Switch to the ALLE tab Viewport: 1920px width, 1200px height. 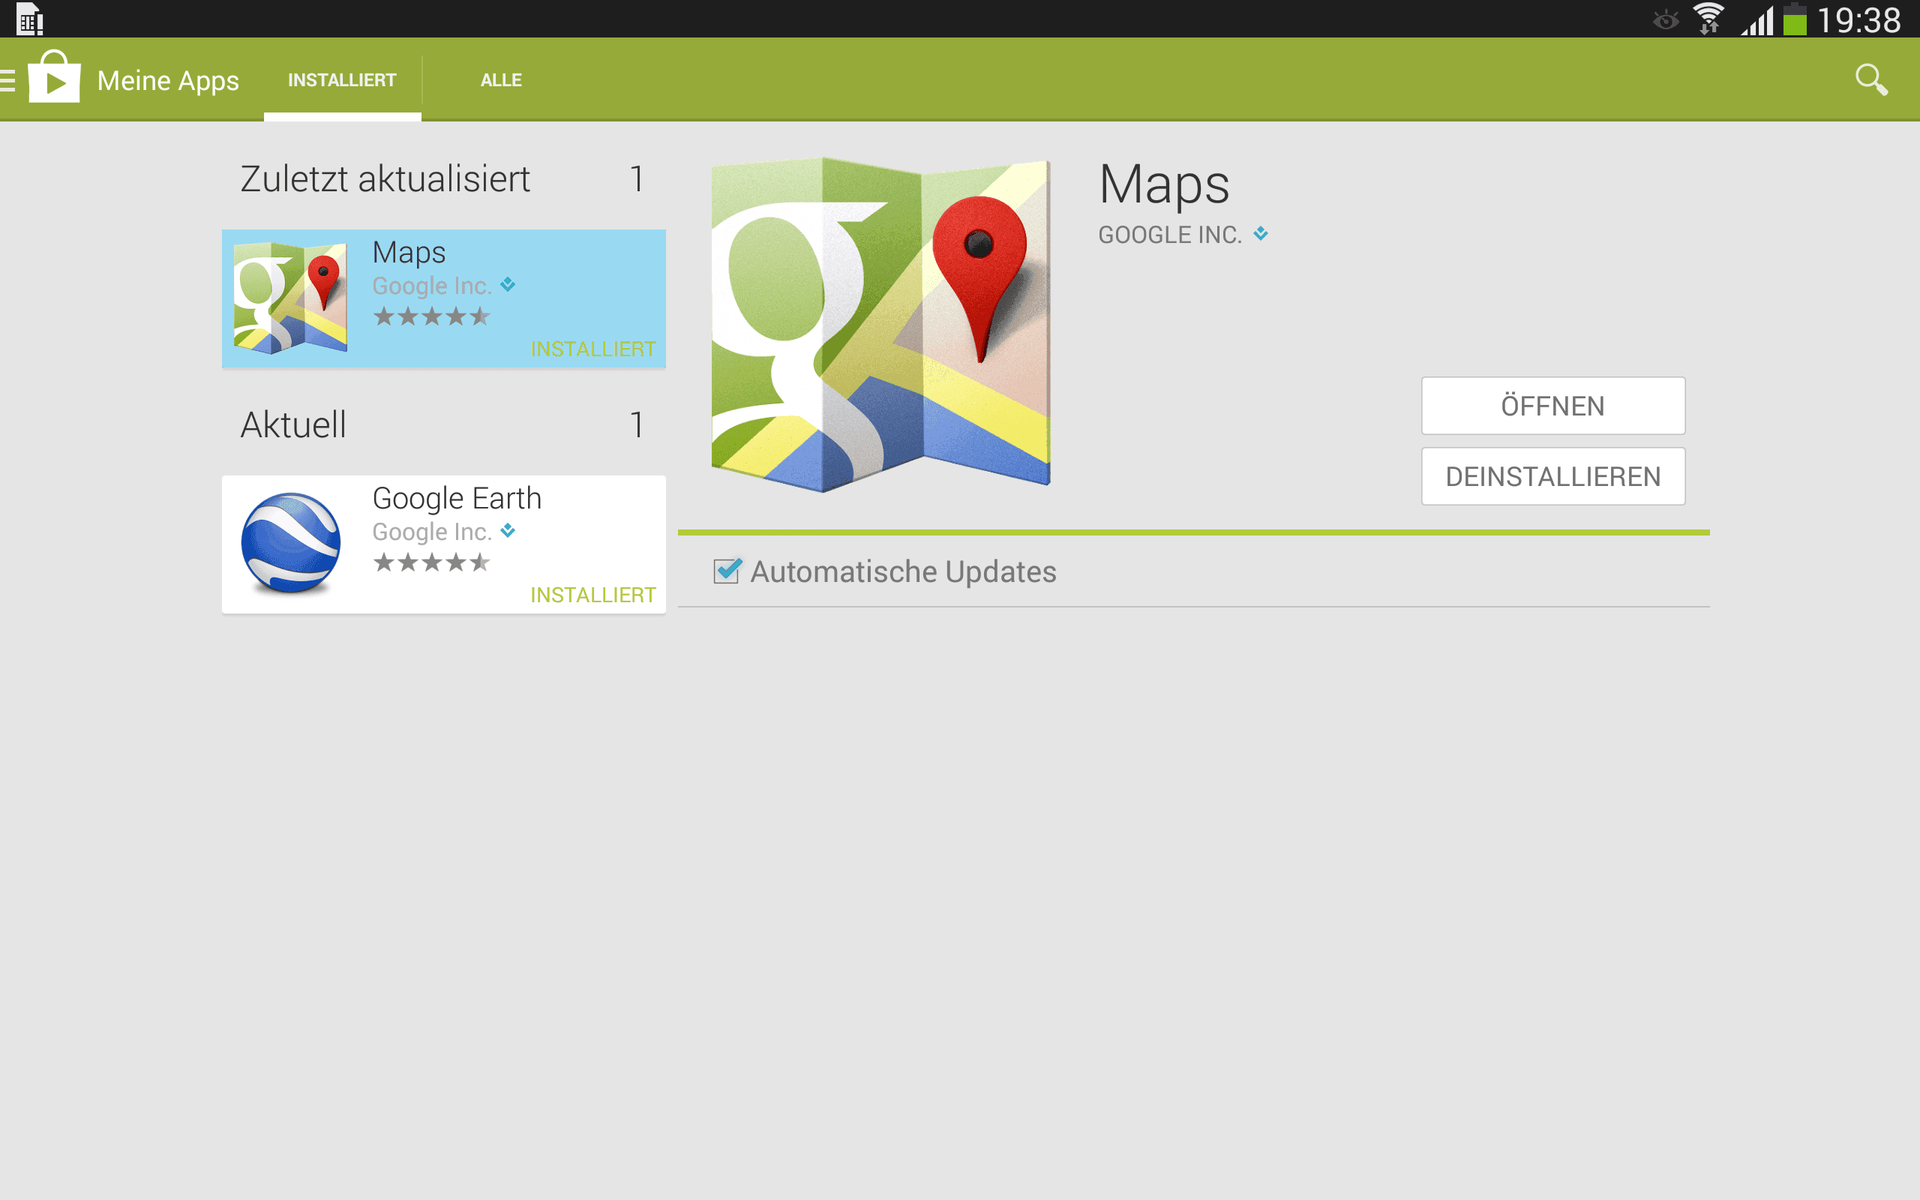(x=501, y=80)
